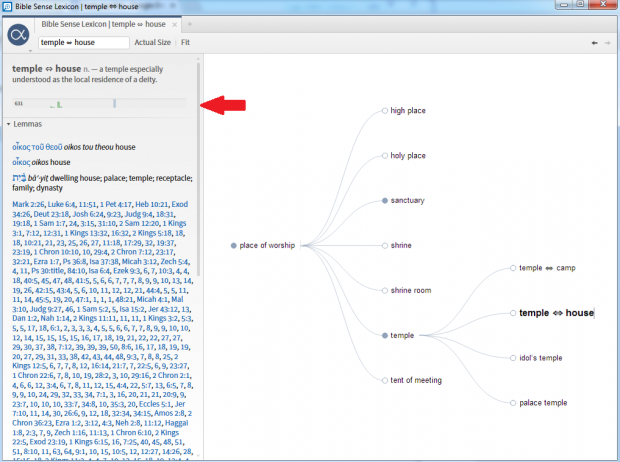Image resolution: width=620 pixels, height=462 pixels.
Task: Click the place of worship node circle
Action: (234, 245)
